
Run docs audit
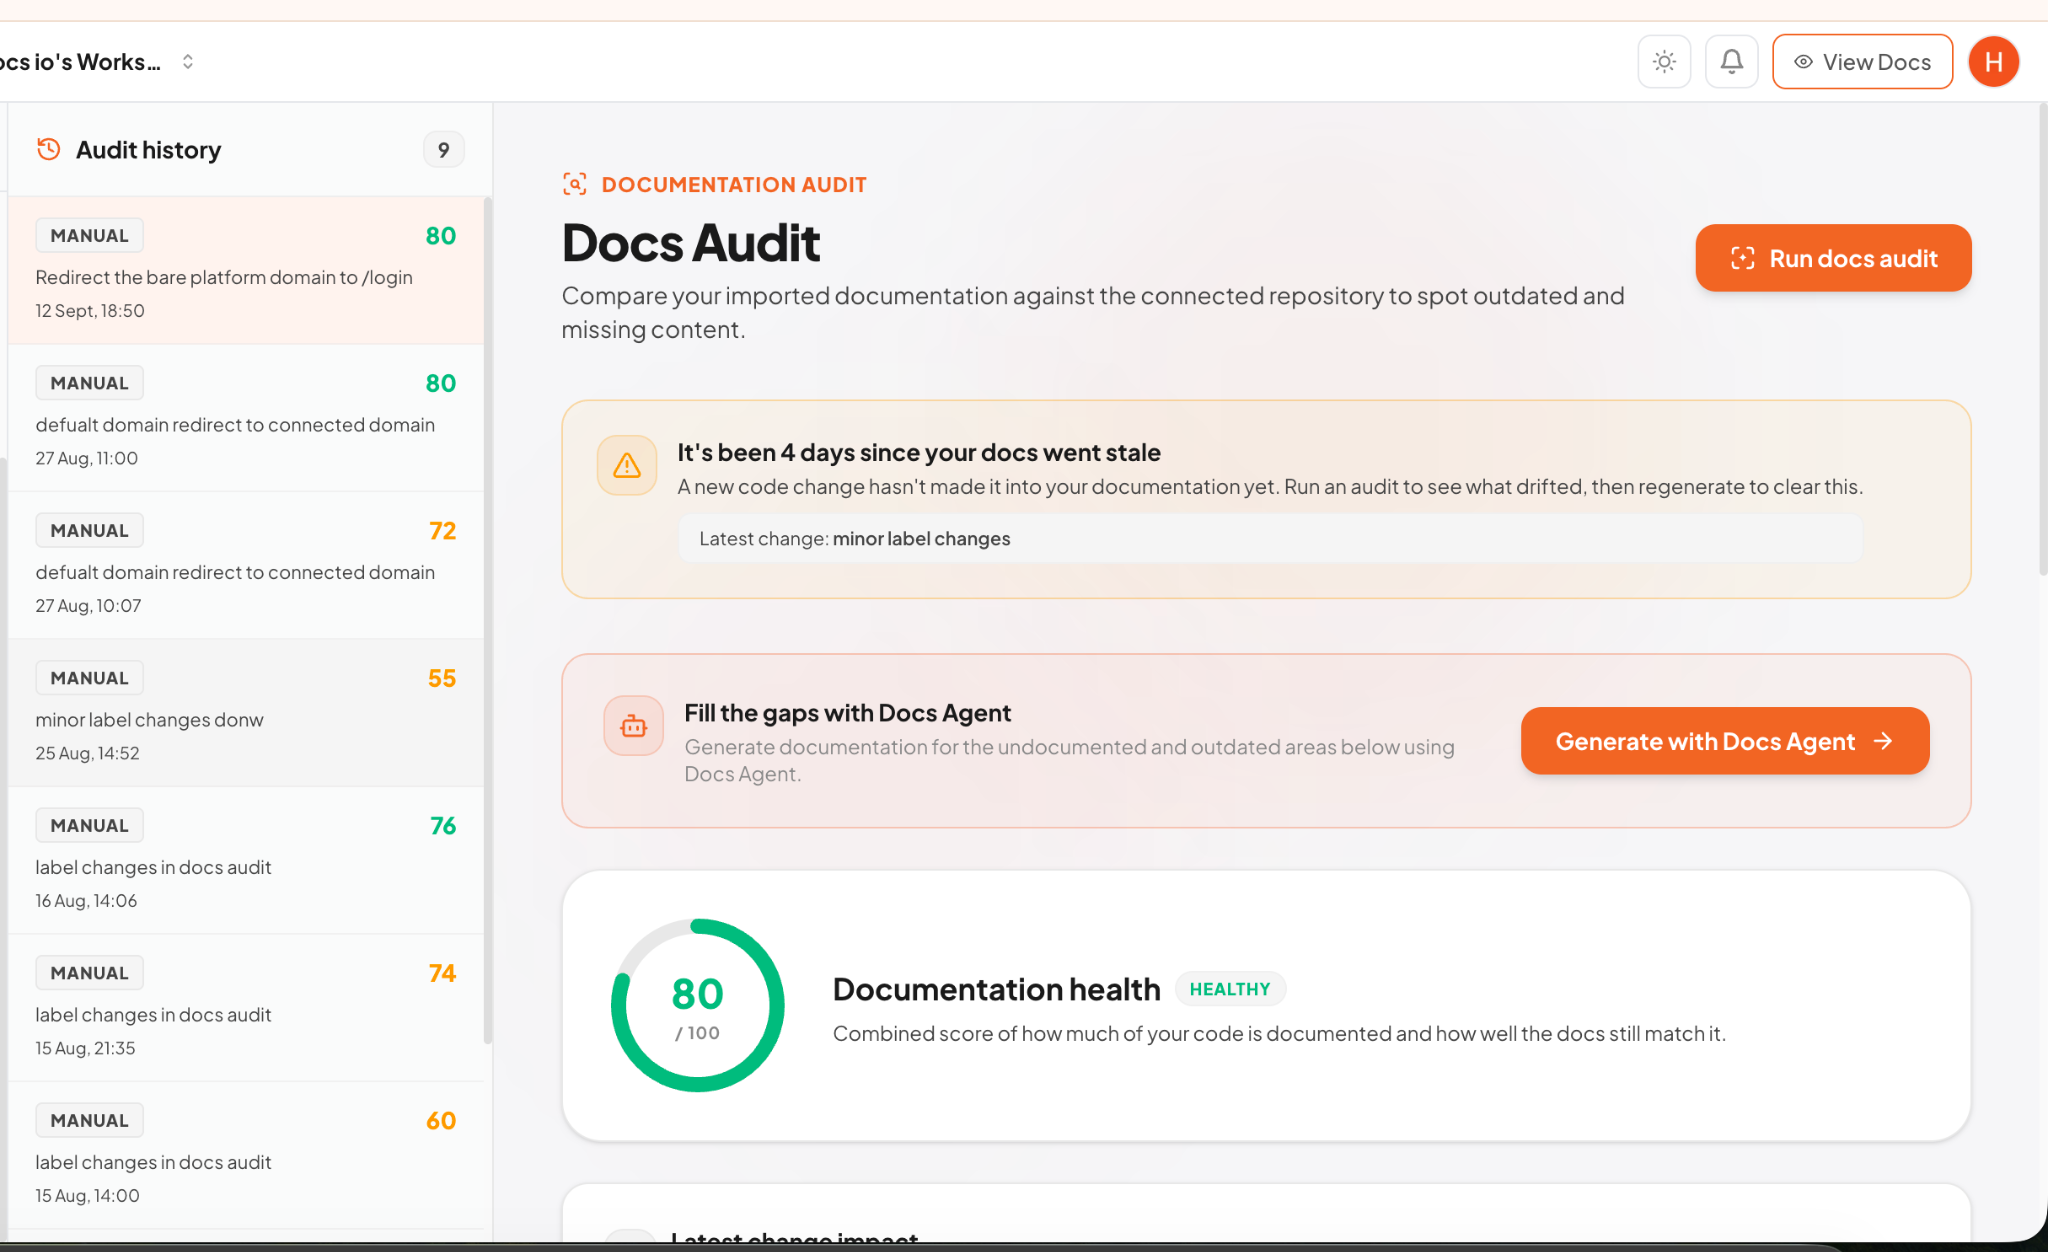1833,258
